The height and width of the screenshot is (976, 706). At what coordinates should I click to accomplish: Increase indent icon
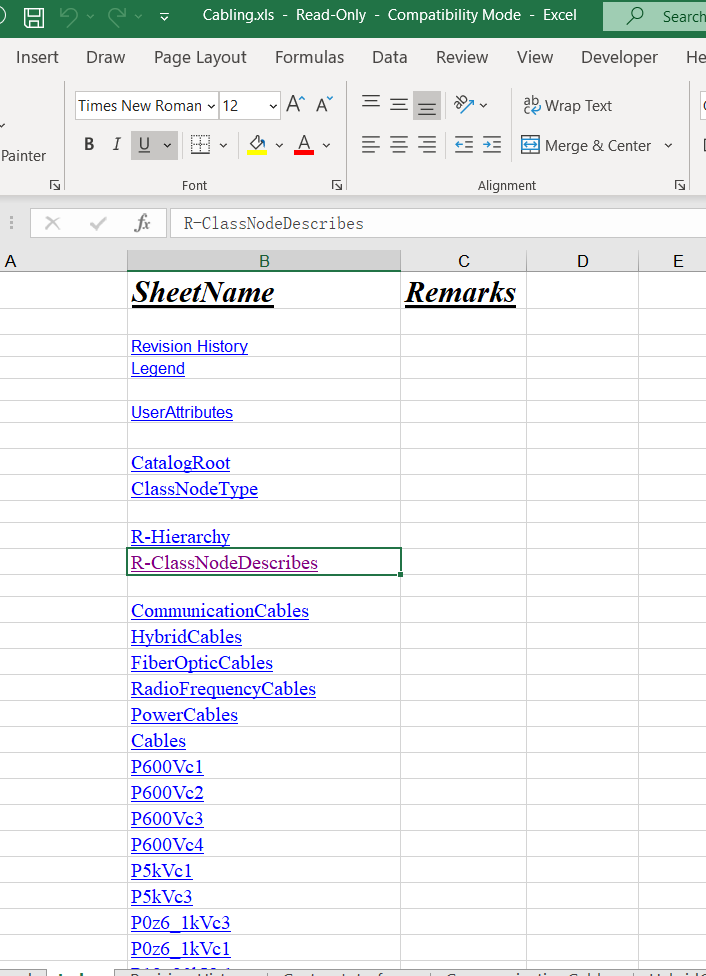pyautogui.click(x=492, y=145)
